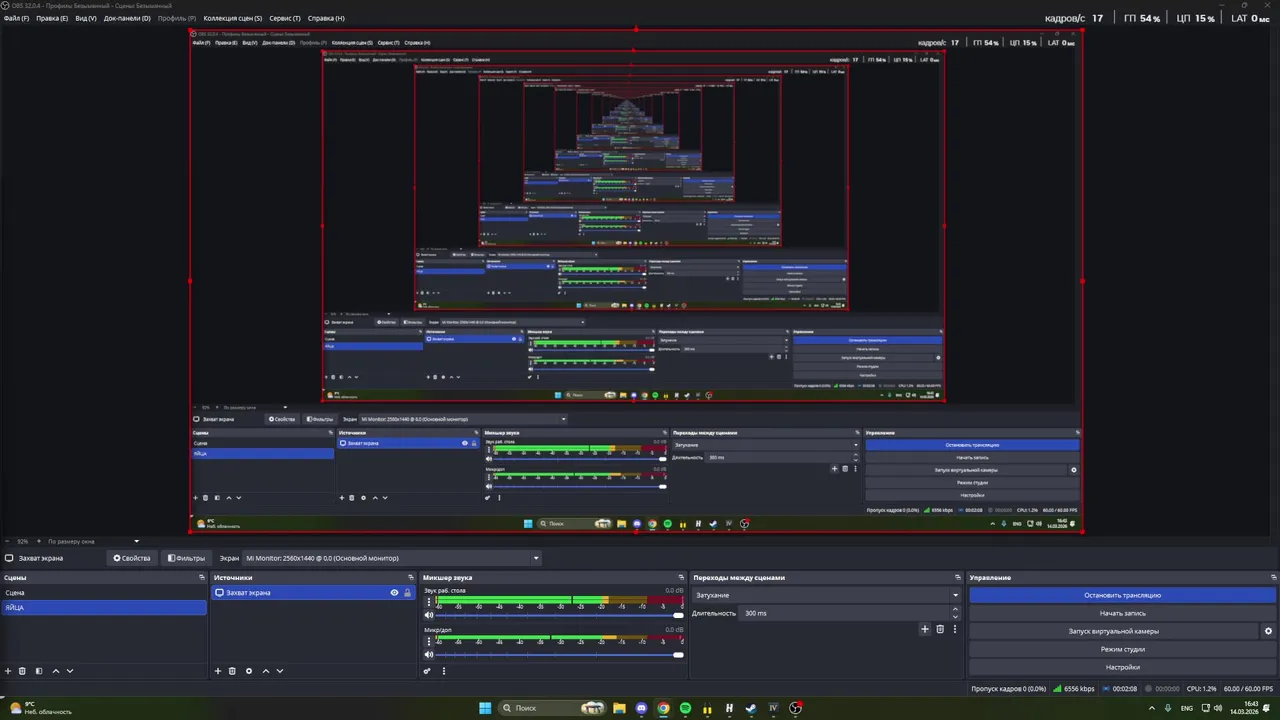1280x720 pixels.
Task: Zoom in preview with plus icon
Action: tap(37, 541)
